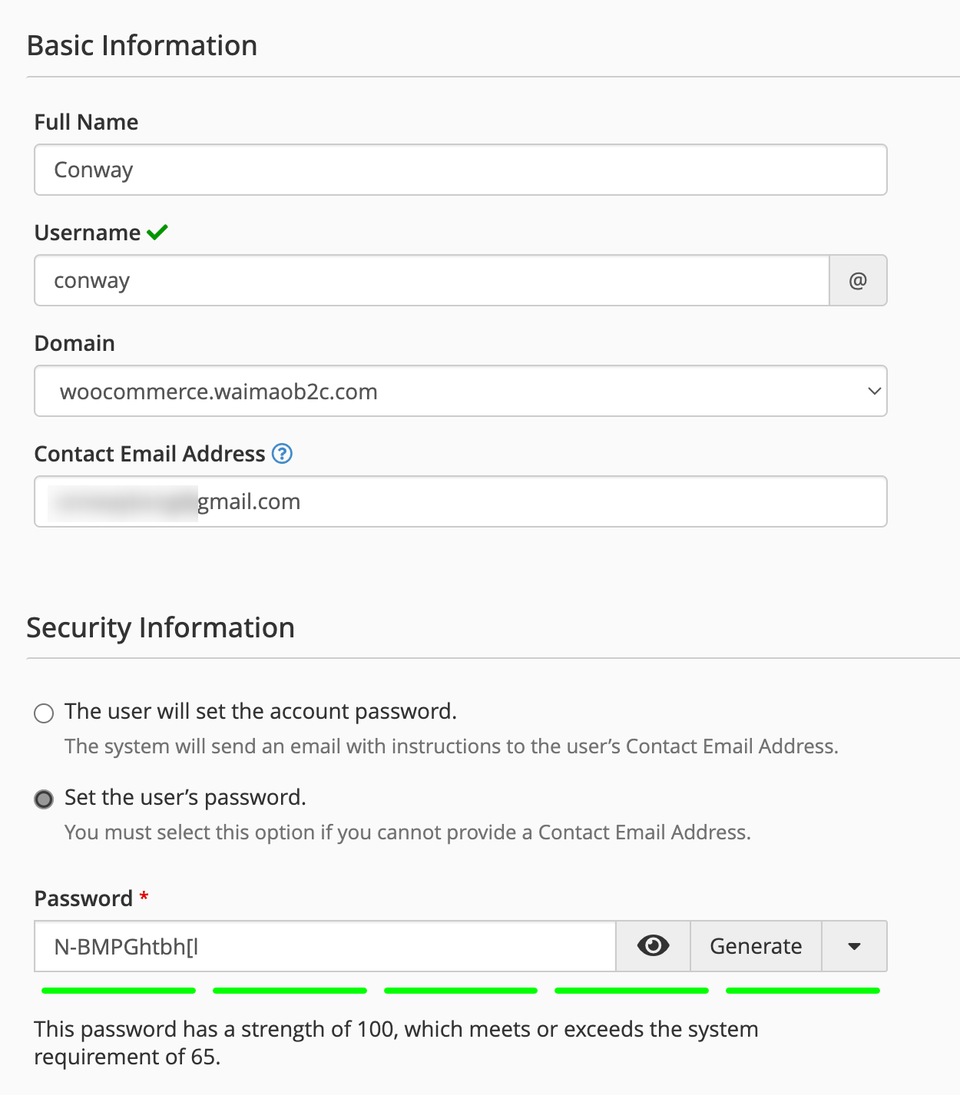Expand the Domain dropdown chevron
960x1095 pixels.
(x=874, y=391)
